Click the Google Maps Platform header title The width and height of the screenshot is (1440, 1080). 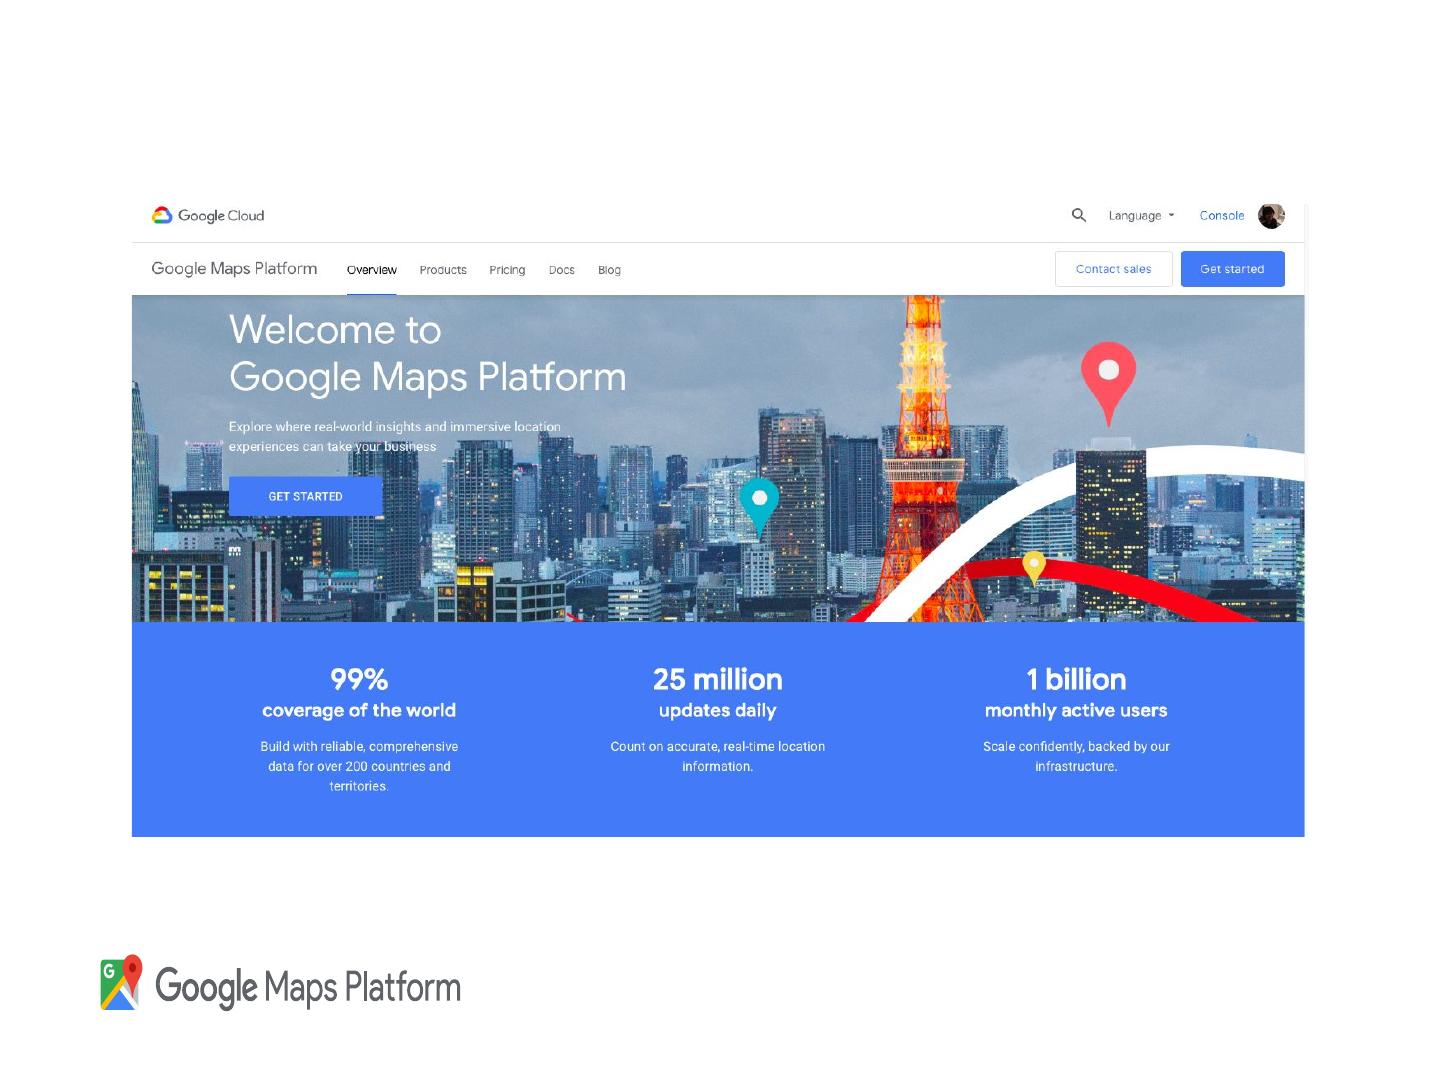[234, 268]
